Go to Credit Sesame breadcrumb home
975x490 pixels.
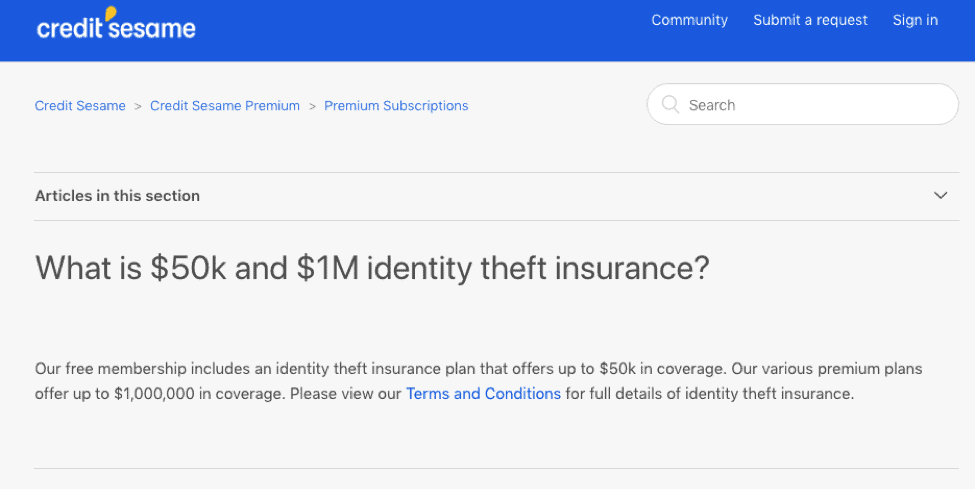(x=80, y=106)
